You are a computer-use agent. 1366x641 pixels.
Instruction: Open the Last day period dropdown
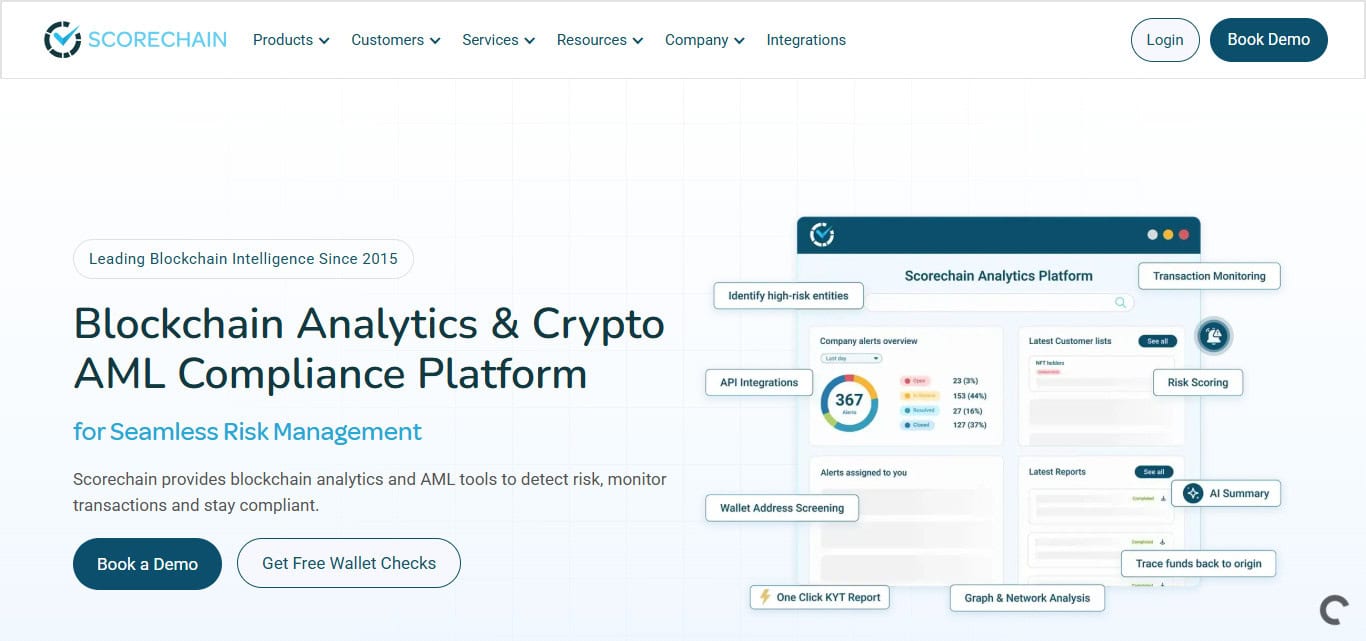pos(851,358)
